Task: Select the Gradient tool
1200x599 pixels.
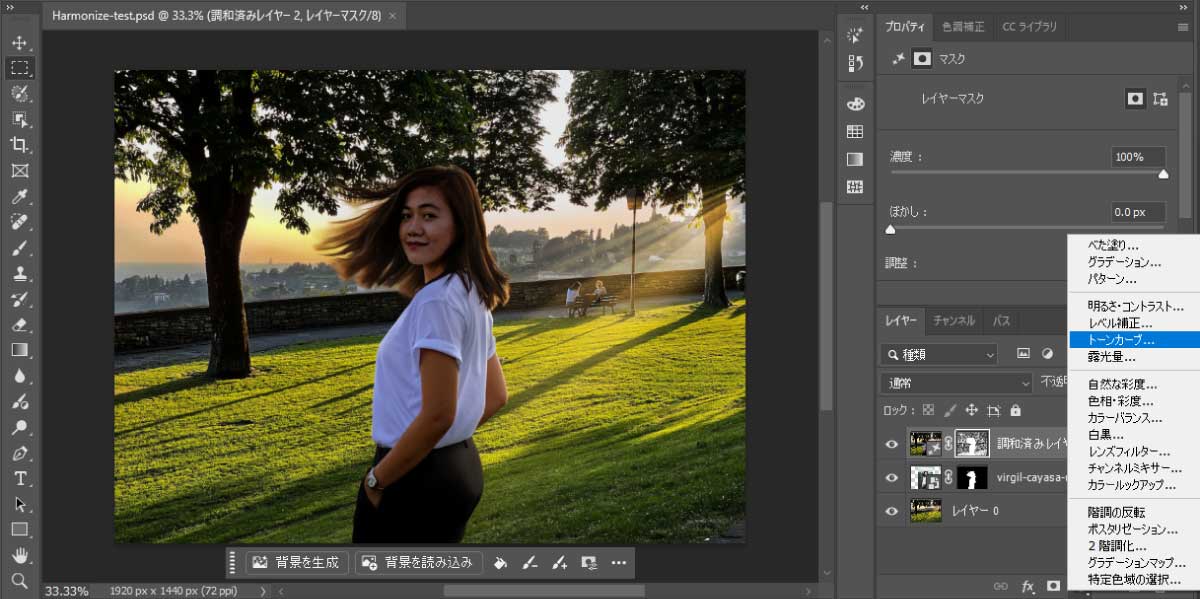Action: (19, 350)
